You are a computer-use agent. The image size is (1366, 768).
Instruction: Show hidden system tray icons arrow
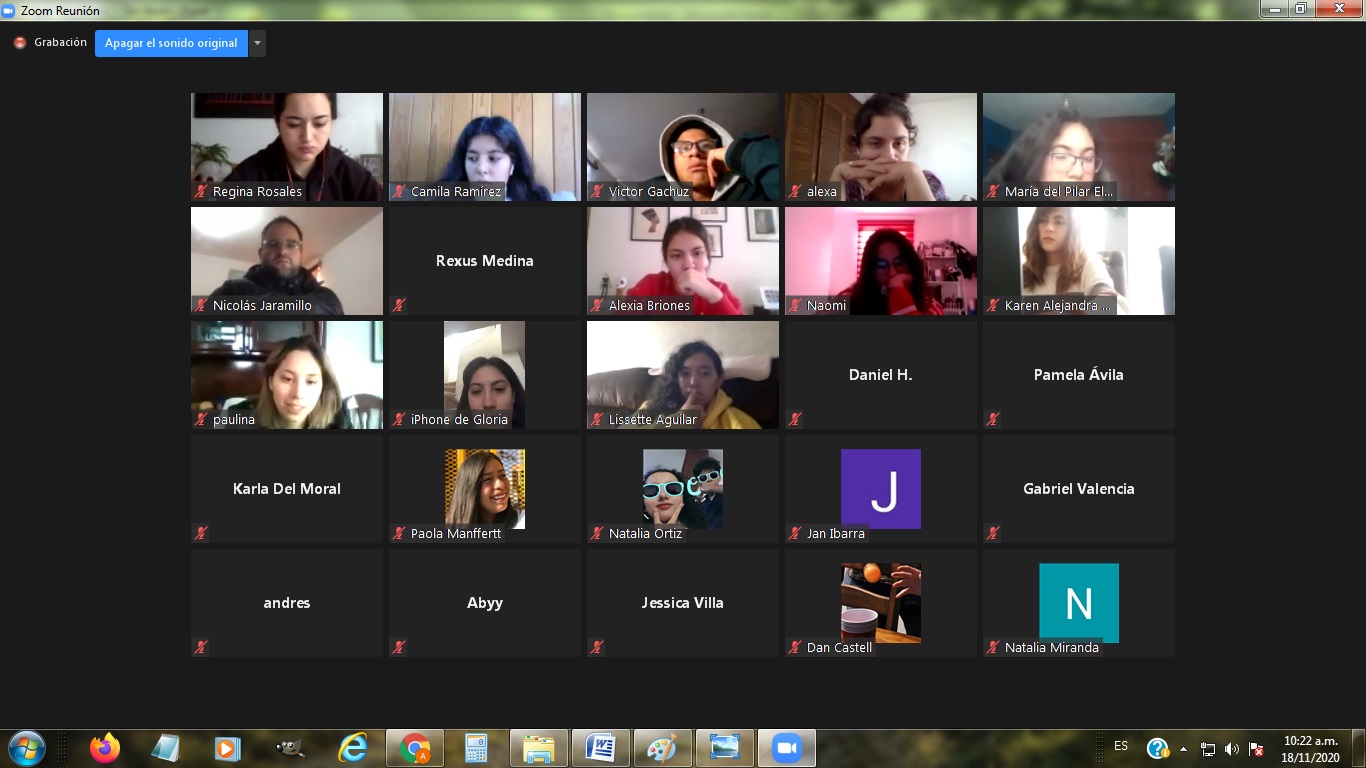click(x=1184, y=749)
